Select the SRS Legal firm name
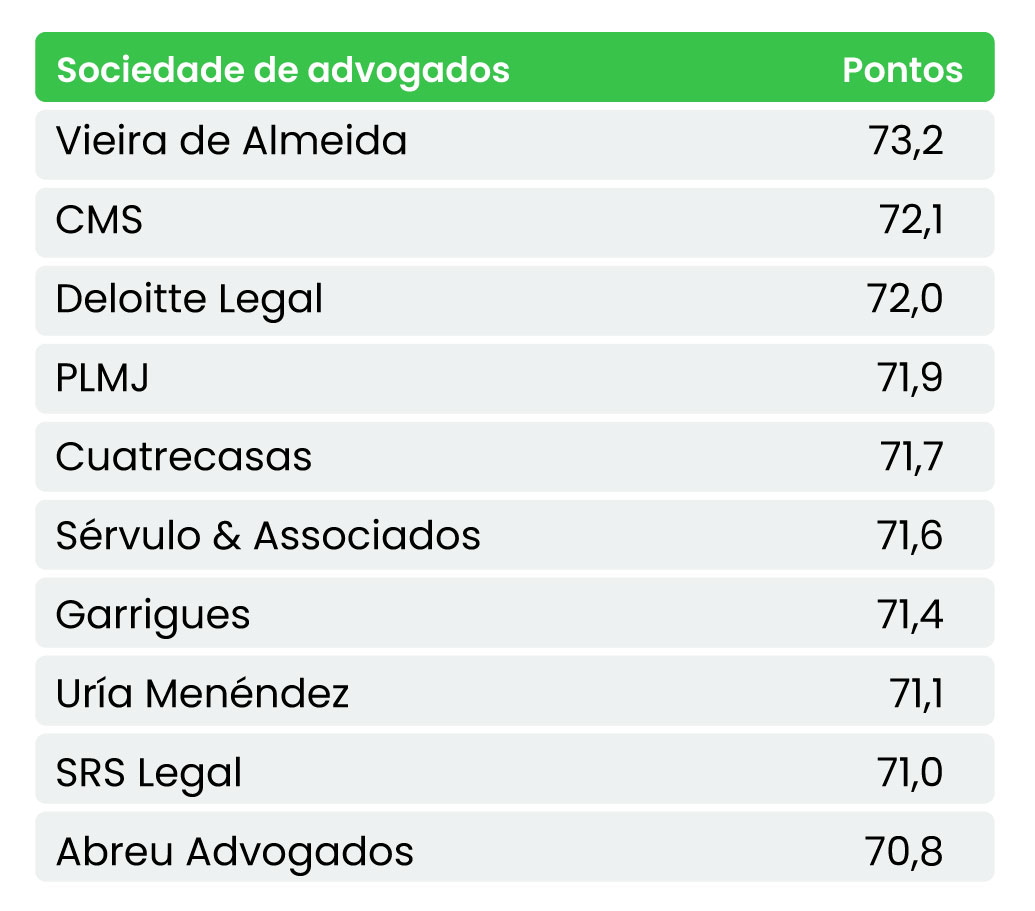The image size is (1035, 911). pyautogui.click(x=149, y=772)
